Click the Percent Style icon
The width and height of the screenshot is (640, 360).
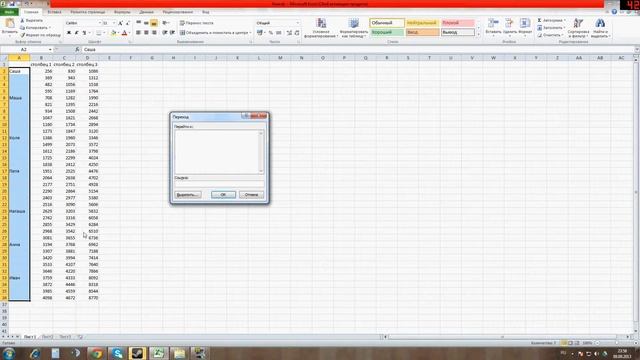tap(271, 33)
